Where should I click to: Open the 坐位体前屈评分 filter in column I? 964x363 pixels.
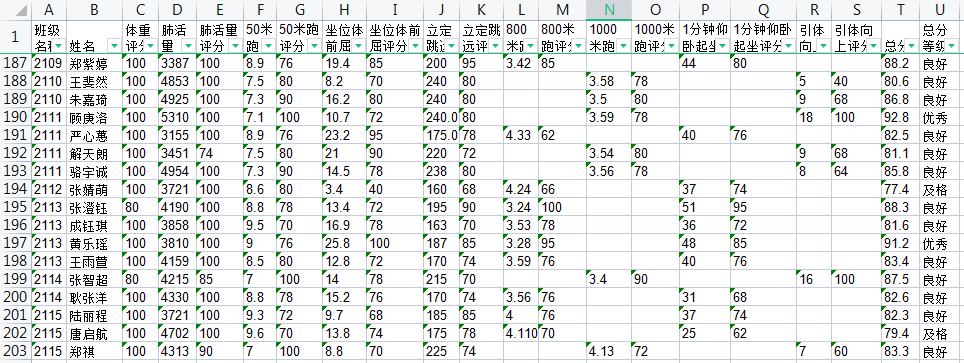pos(416,46)
